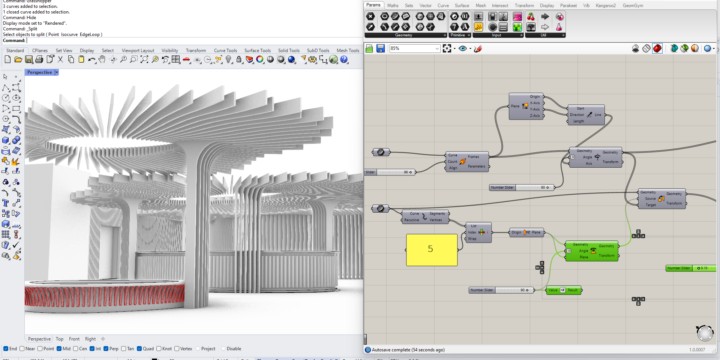
Task: Enable the Cen osnap checkbox
Action: point(76,349)
